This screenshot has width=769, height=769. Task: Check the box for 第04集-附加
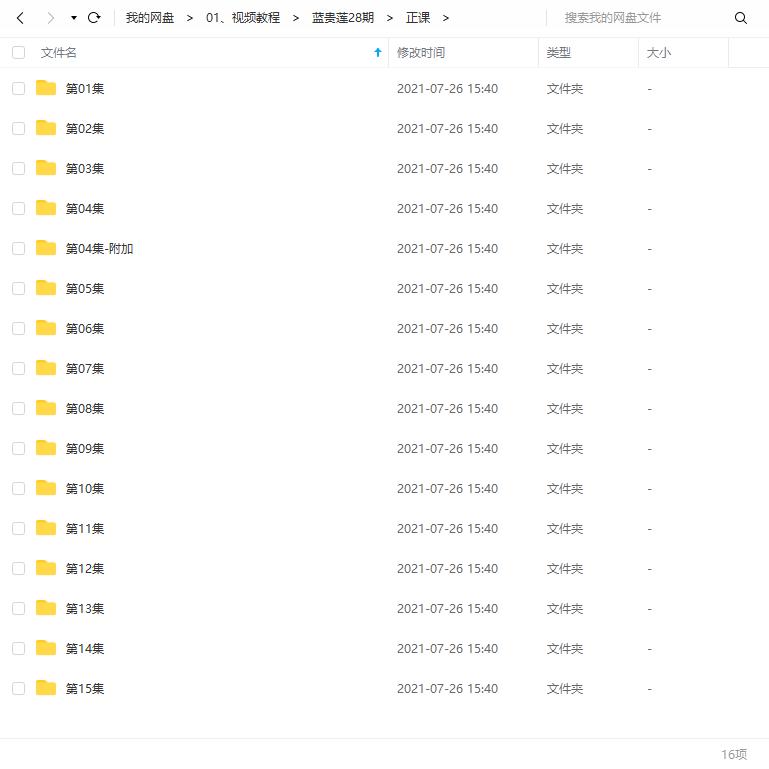coord(19,249)
